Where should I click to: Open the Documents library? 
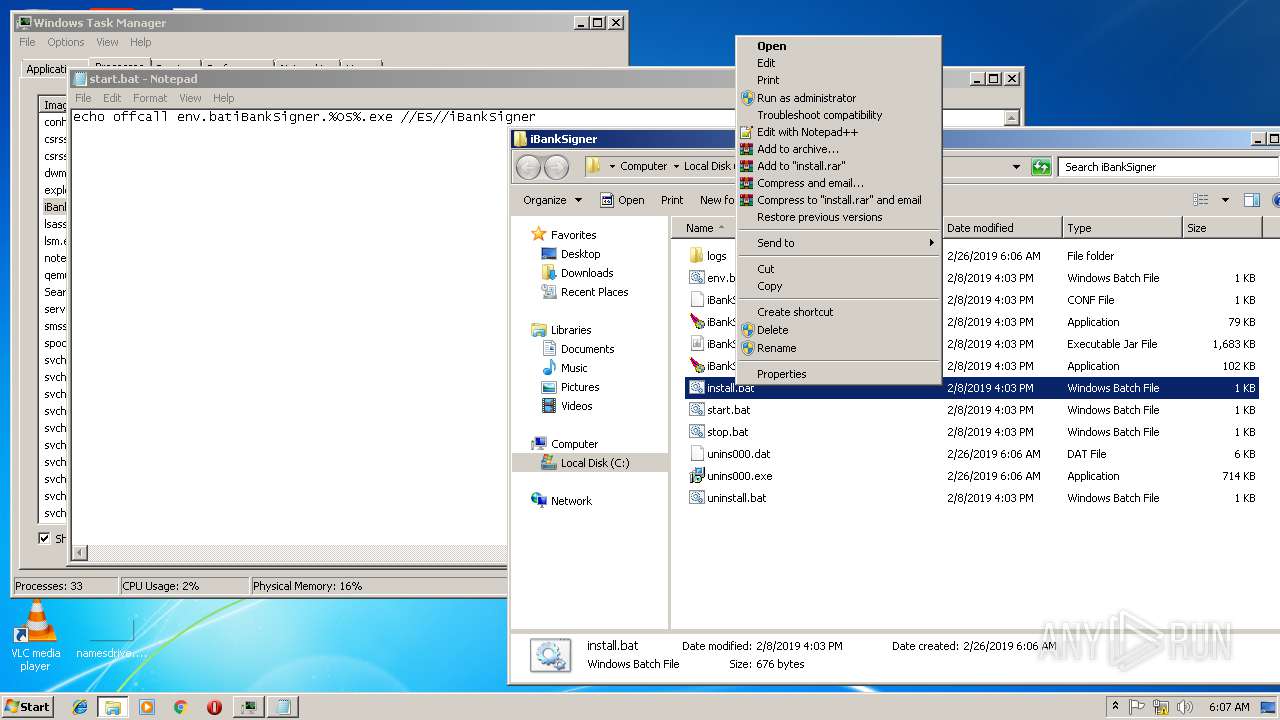pyautogui.click(x=587, y=349)
